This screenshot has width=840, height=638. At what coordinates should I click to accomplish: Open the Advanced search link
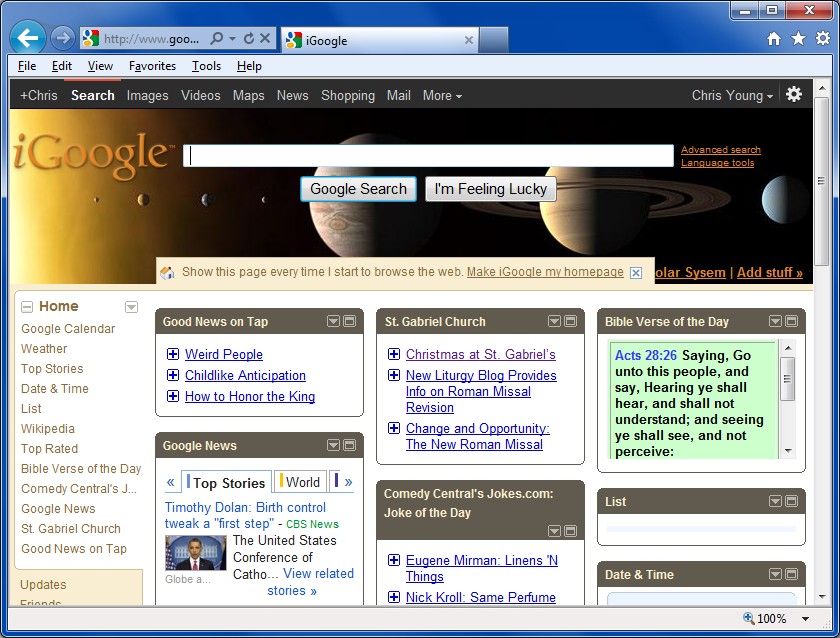[x=721, y=149]
